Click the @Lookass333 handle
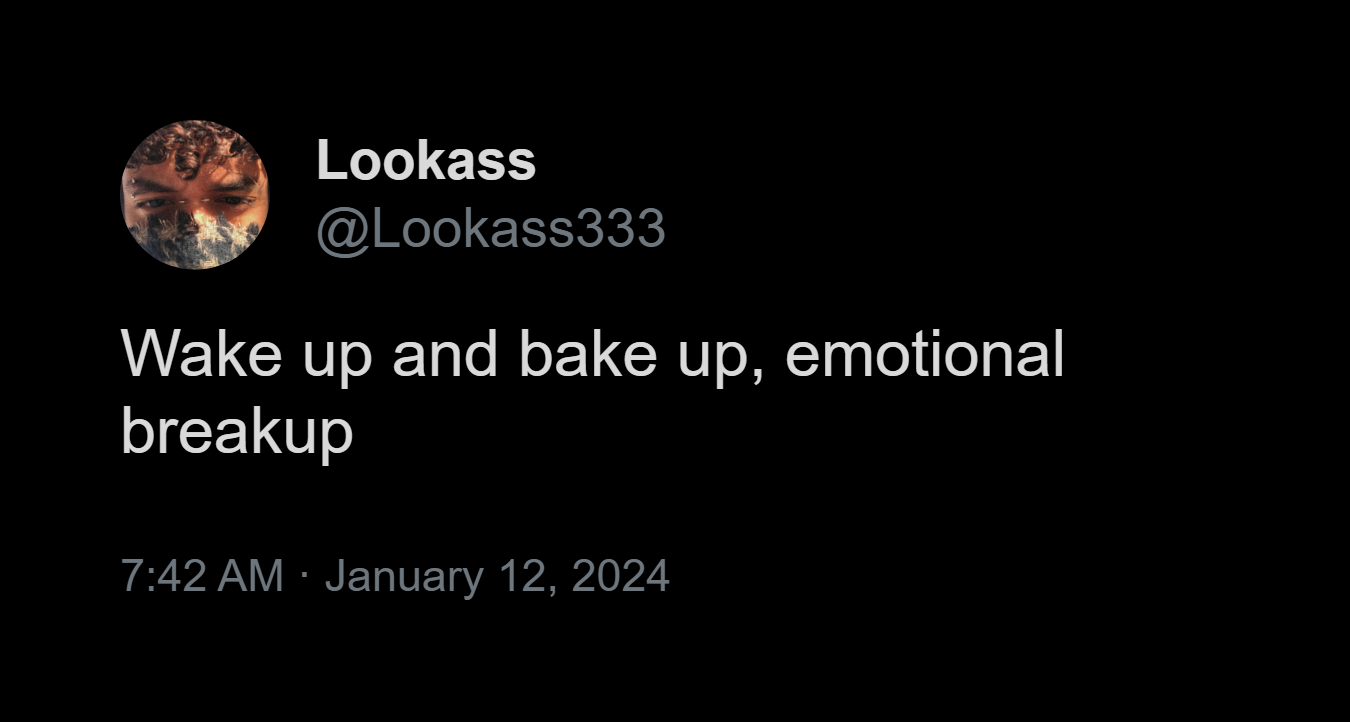1350x722 pixels. (x=490, y=229)
